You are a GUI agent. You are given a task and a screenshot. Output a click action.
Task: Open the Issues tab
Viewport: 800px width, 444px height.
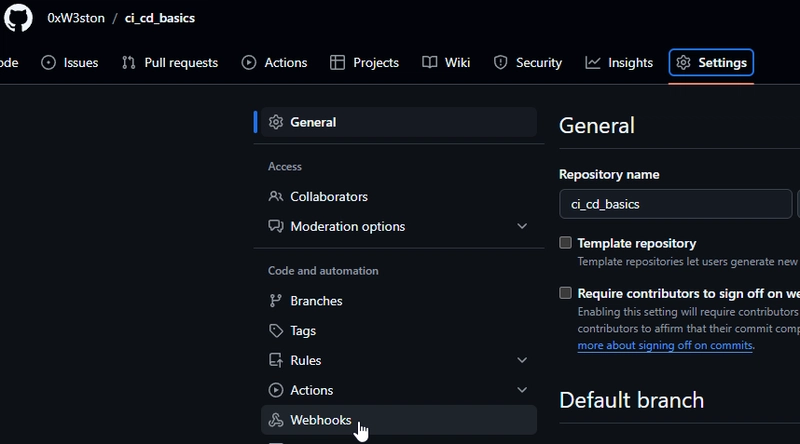(70, 62)
